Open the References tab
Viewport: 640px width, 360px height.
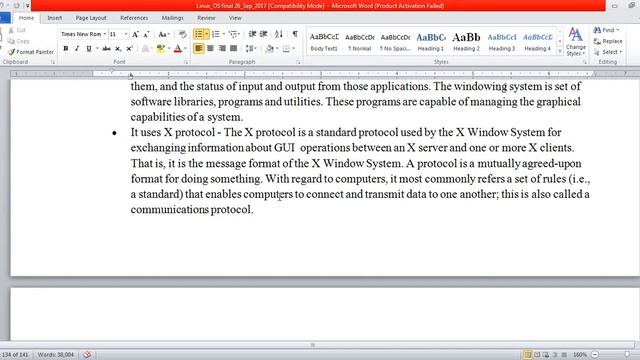tap(134, 18)
